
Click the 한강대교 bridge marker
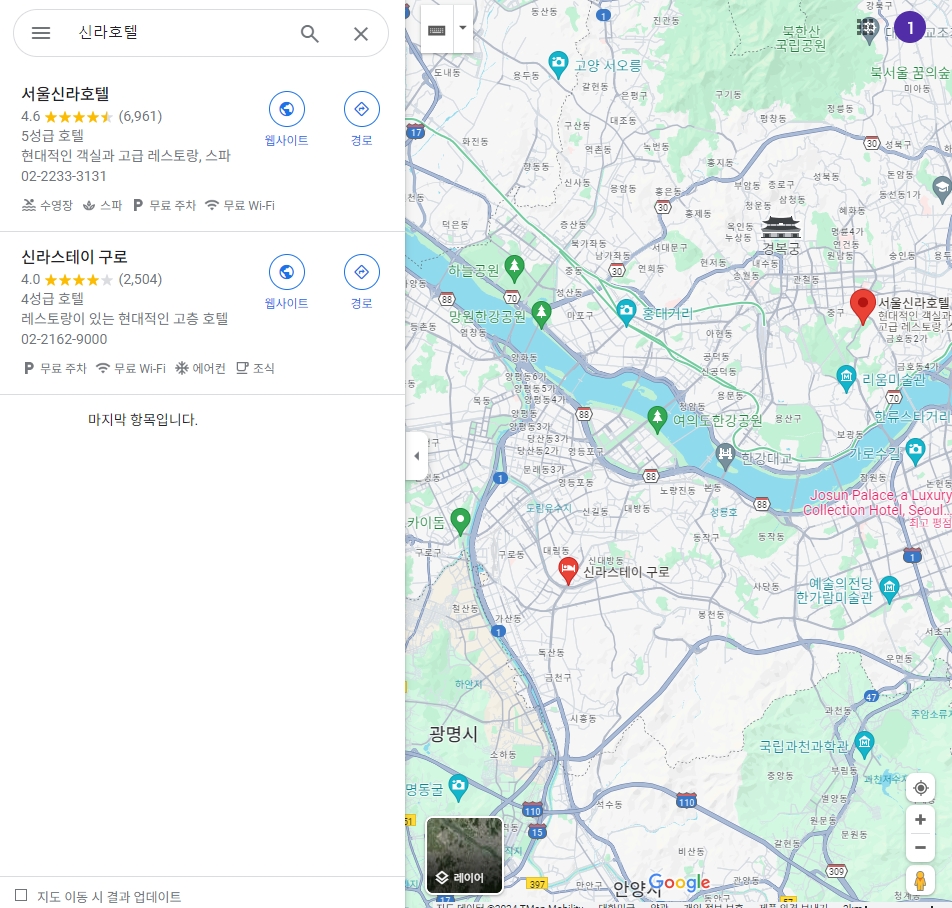(725, 456)
